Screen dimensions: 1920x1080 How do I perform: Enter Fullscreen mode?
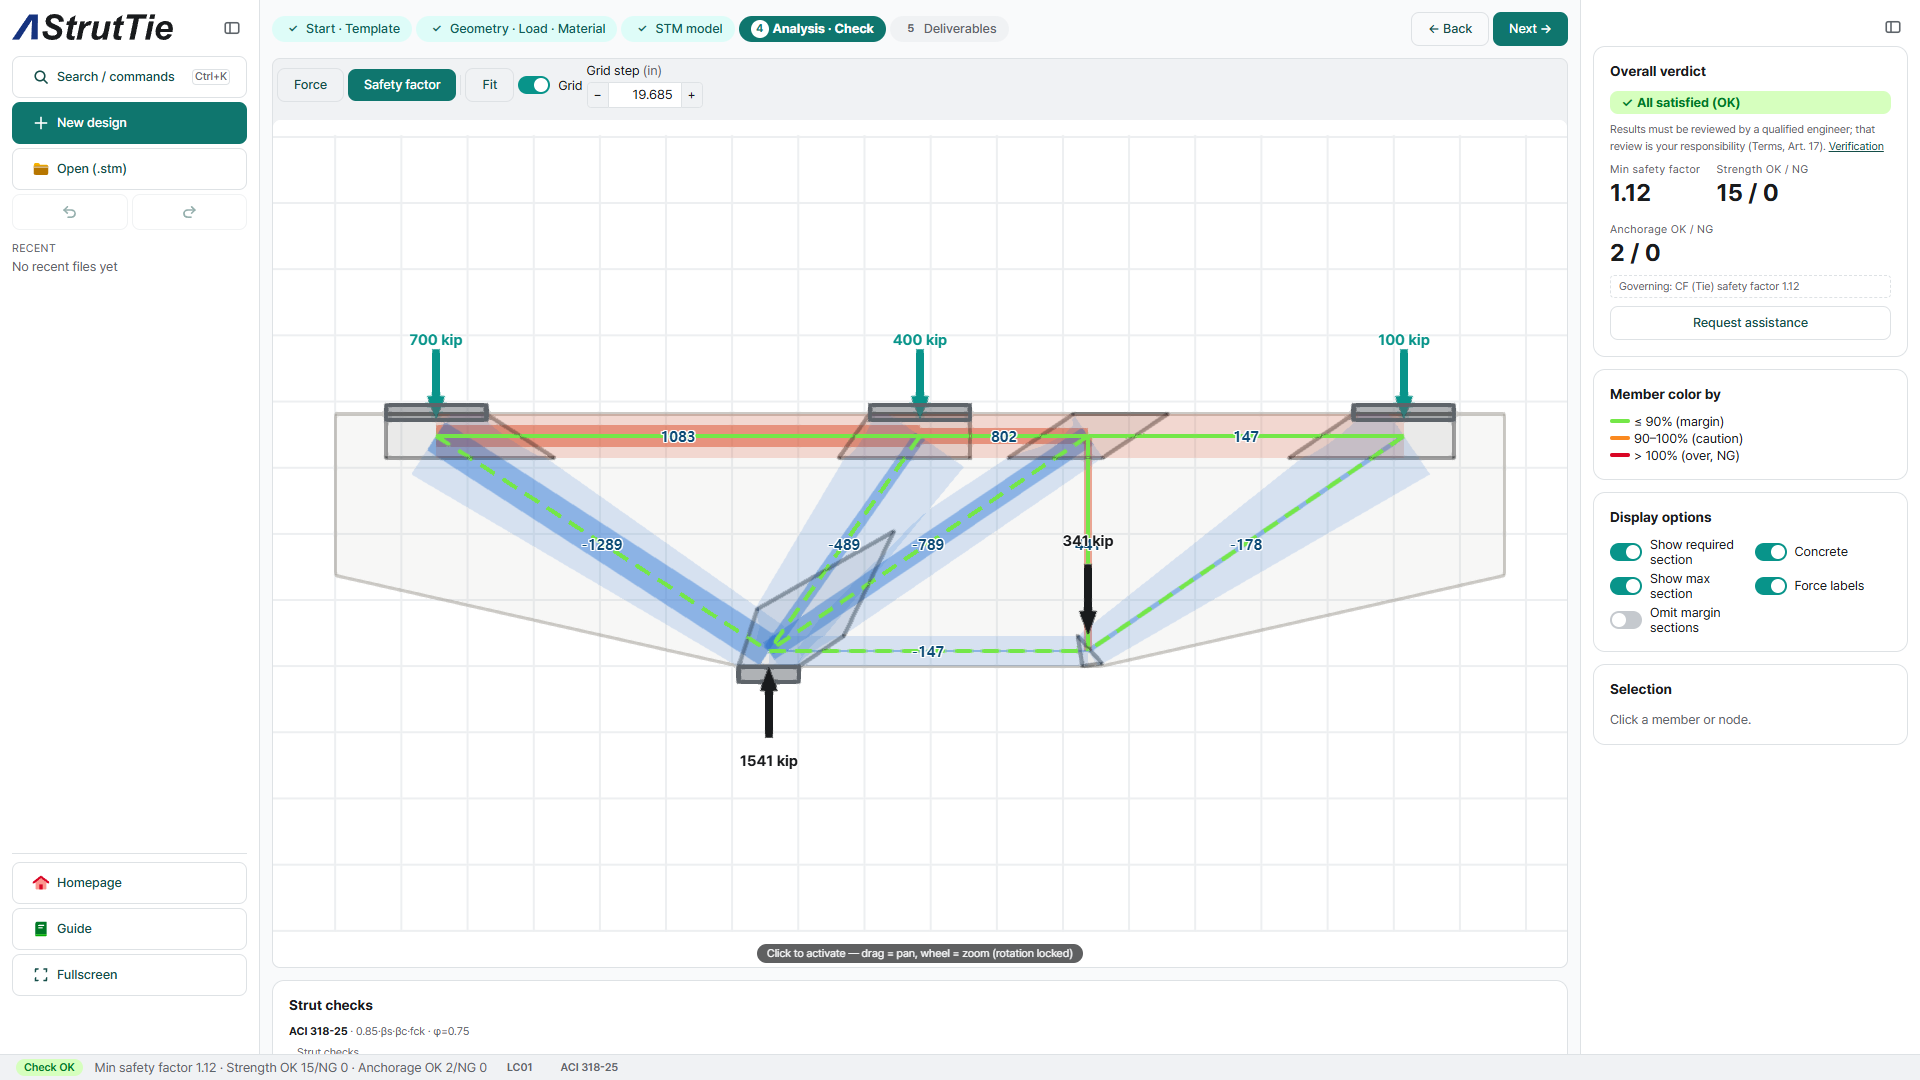(129, 975)
